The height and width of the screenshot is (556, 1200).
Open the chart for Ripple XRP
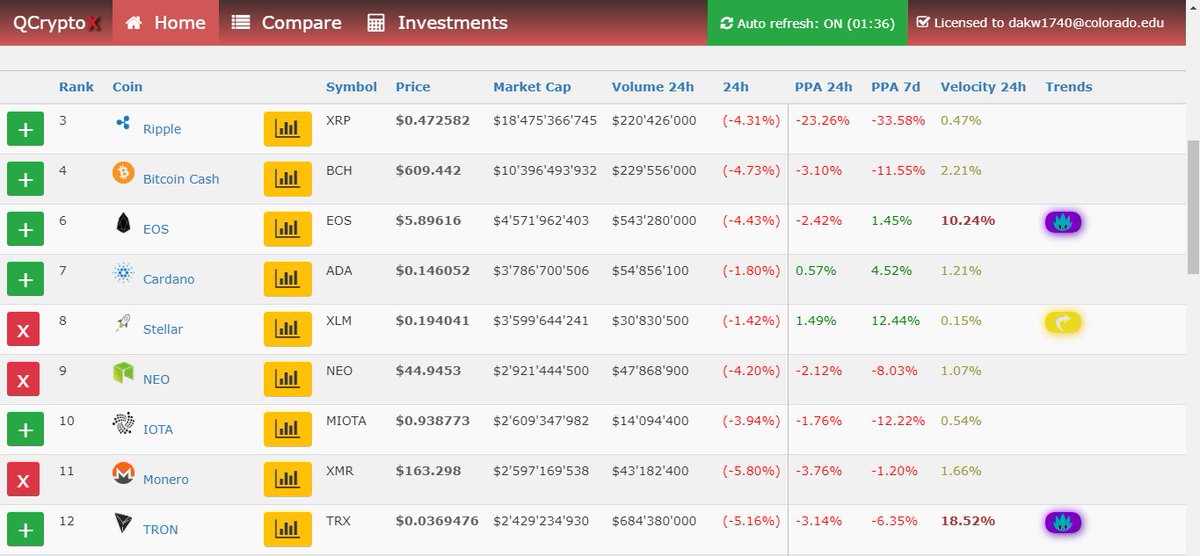[286, 129]
